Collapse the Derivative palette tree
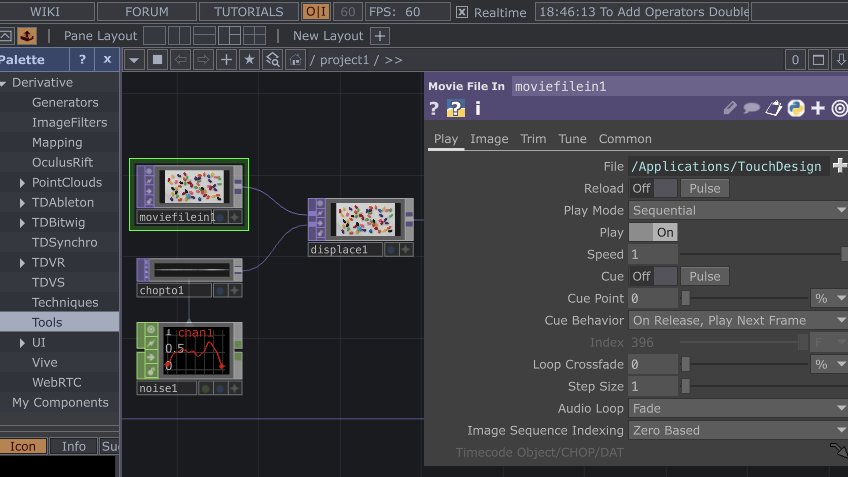848x477 pixels. [3, 83]
